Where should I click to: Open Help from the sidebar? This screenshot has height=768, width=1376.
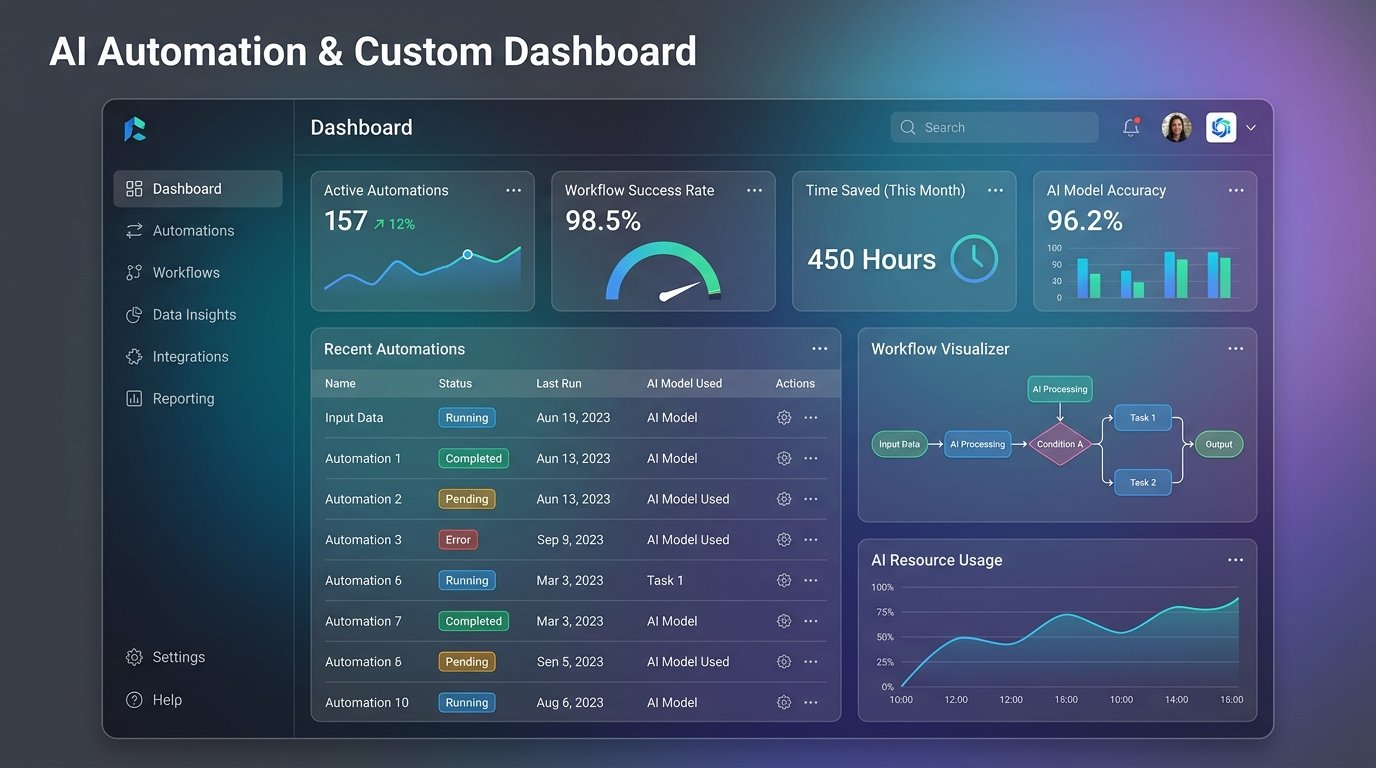coord(154,700)
